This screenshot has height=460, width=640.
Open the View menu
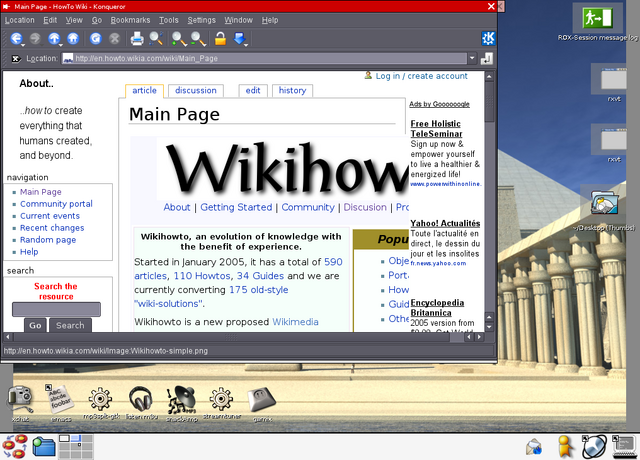(x=74, y=20)
